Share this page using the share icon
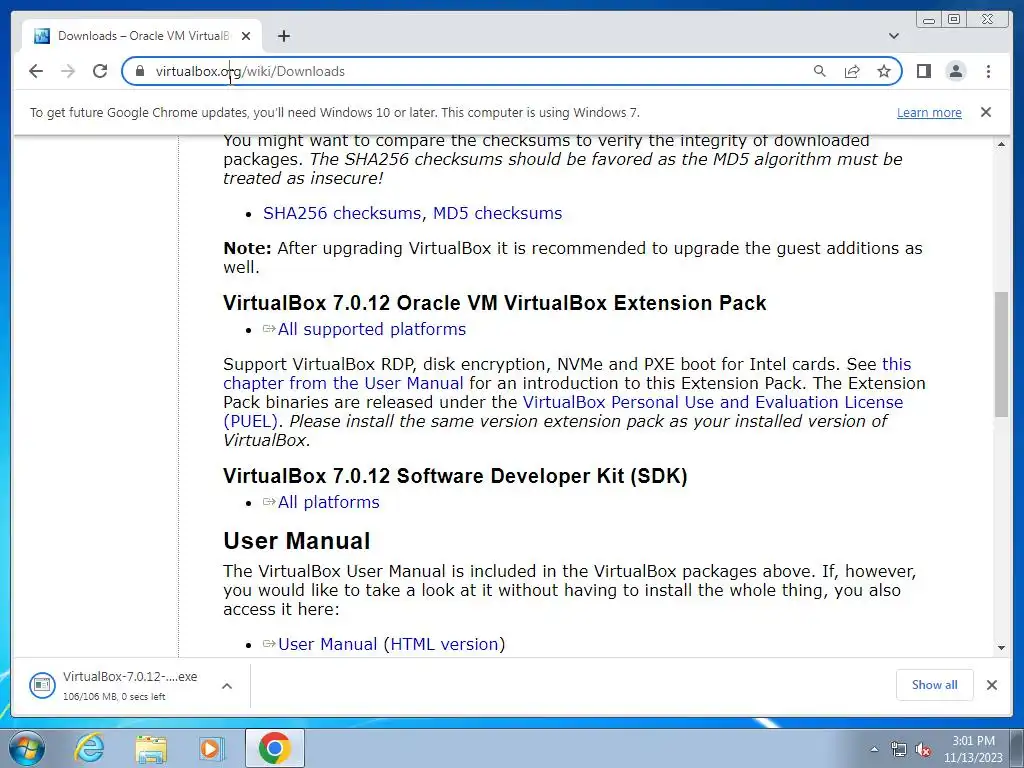Image resolution: width=1024 pixels, height=768 pixels. pos(852,71)
